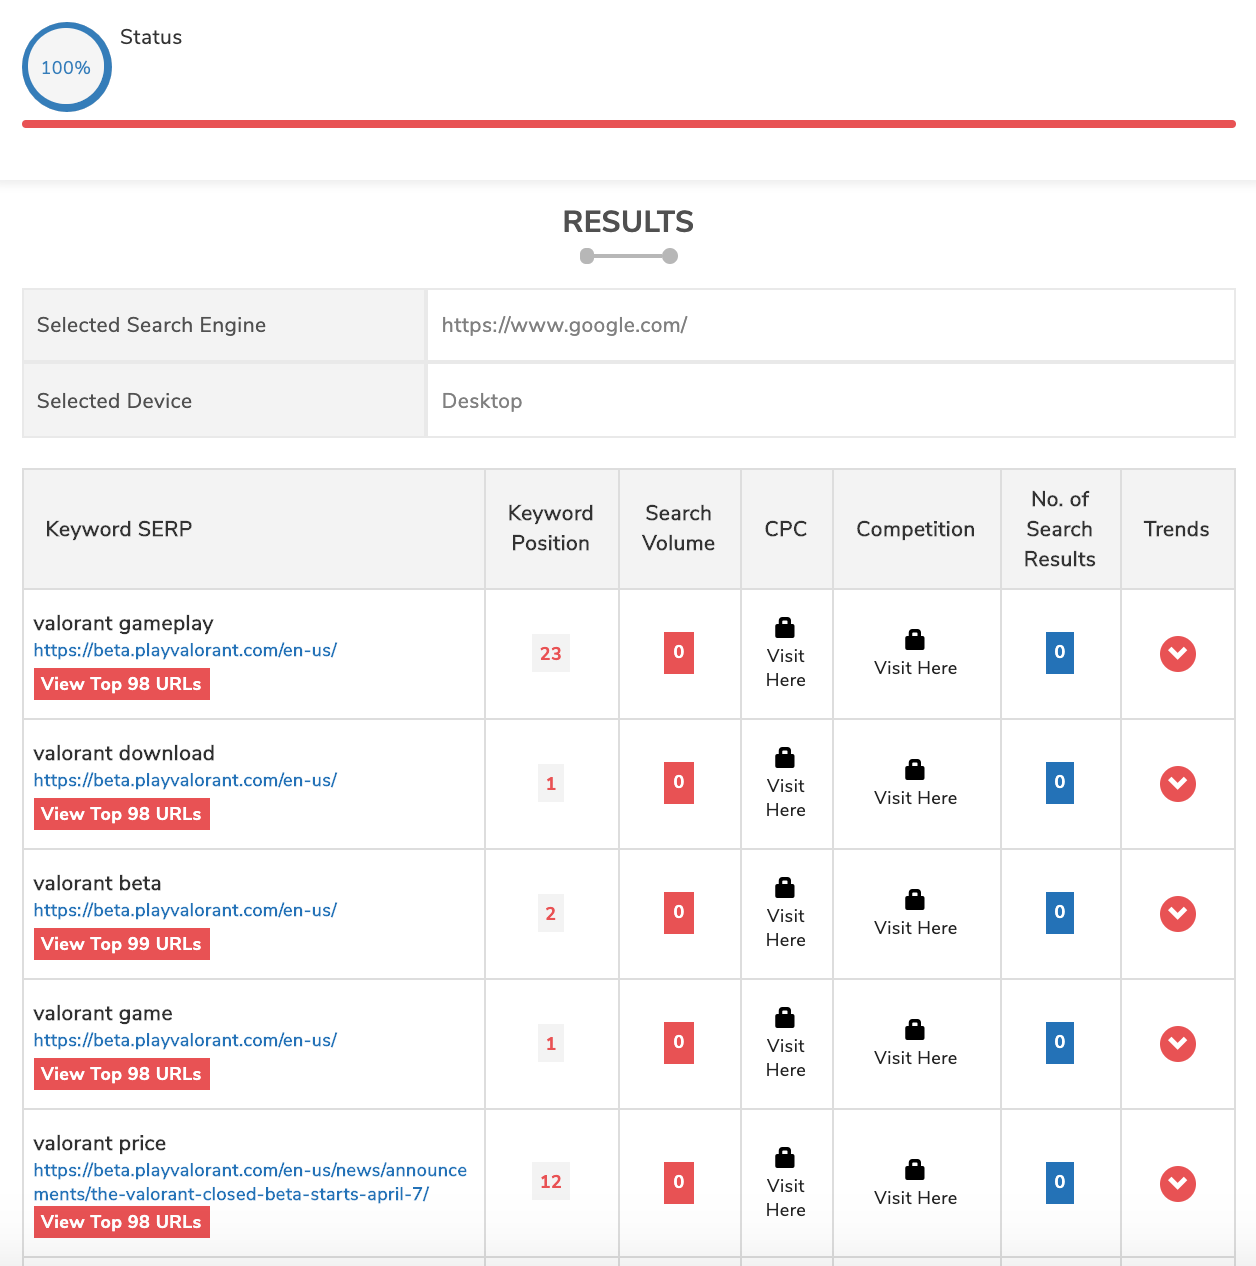The width and height of the screenshot is (1256, 1266).
Task: Click the Competition lock icon for valorant download
Action: point(914,771)
